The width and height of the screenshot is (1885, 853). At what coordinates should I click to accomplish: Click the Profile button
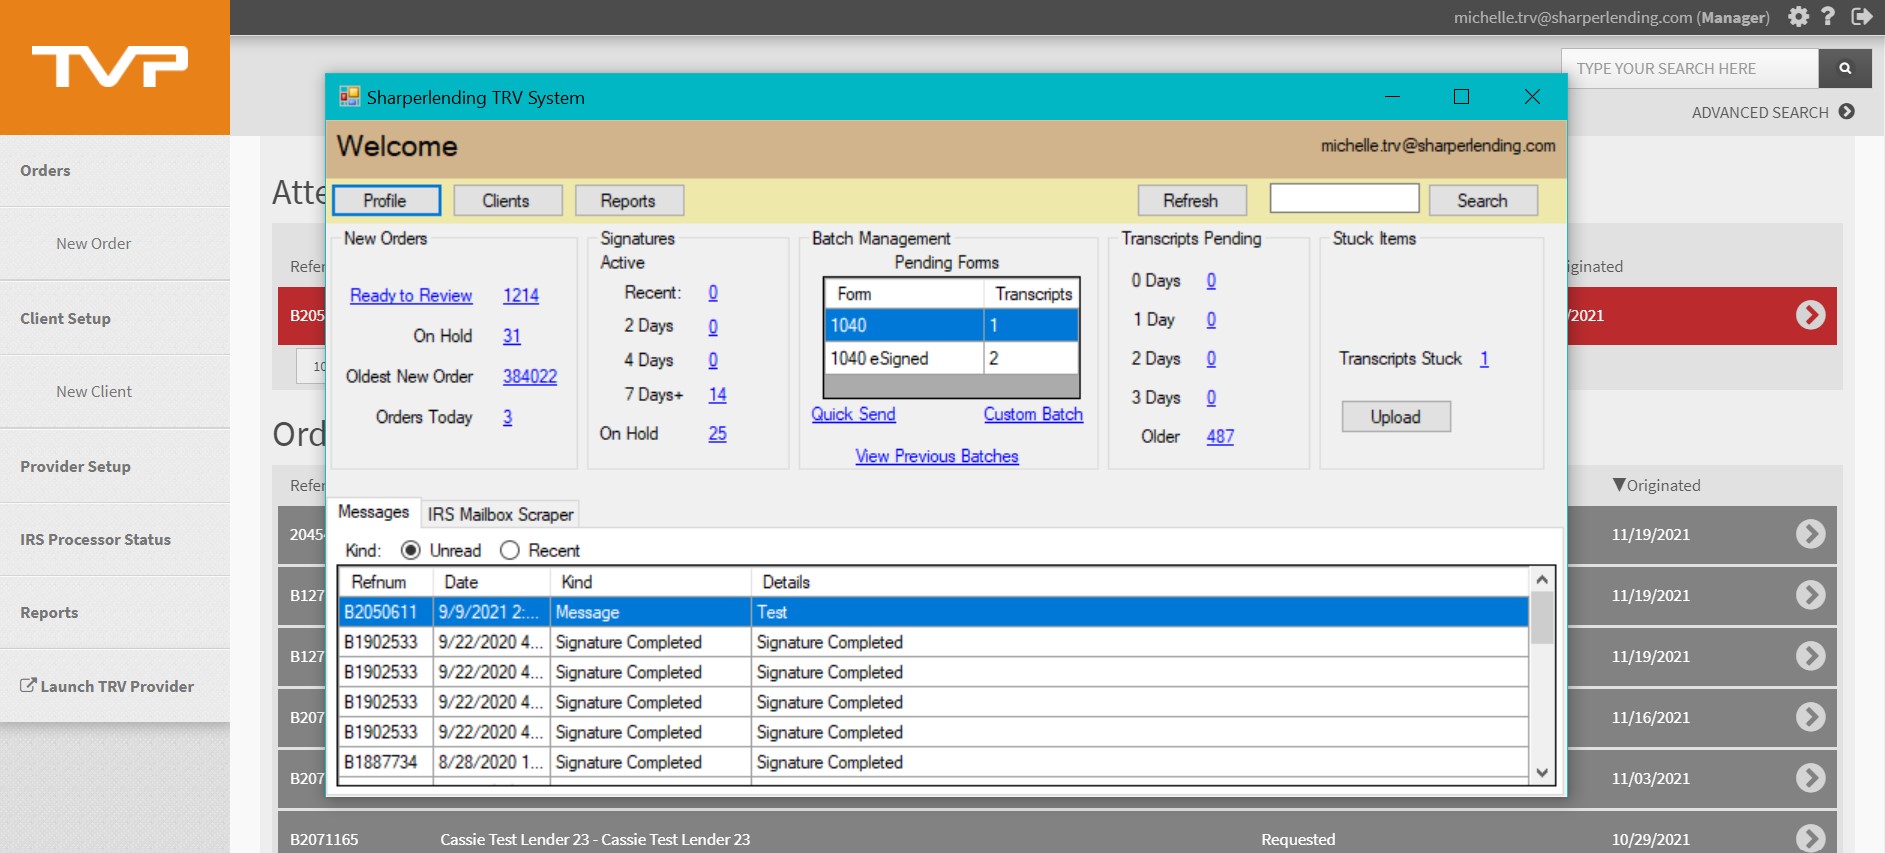coord(386,200)
